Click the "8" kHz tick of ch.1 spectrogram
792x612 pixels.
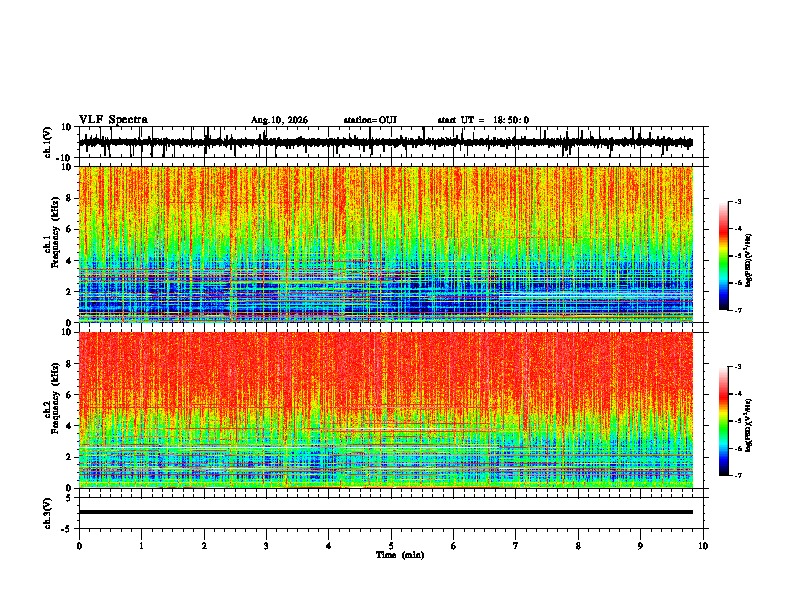(x=70, y=198)
